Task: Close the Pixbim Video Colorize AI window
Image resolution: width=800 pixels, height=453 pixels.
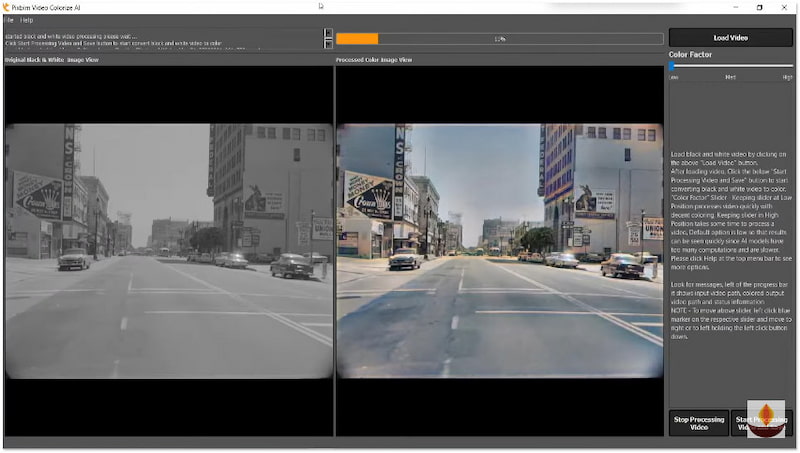Action: click(786, 7)
